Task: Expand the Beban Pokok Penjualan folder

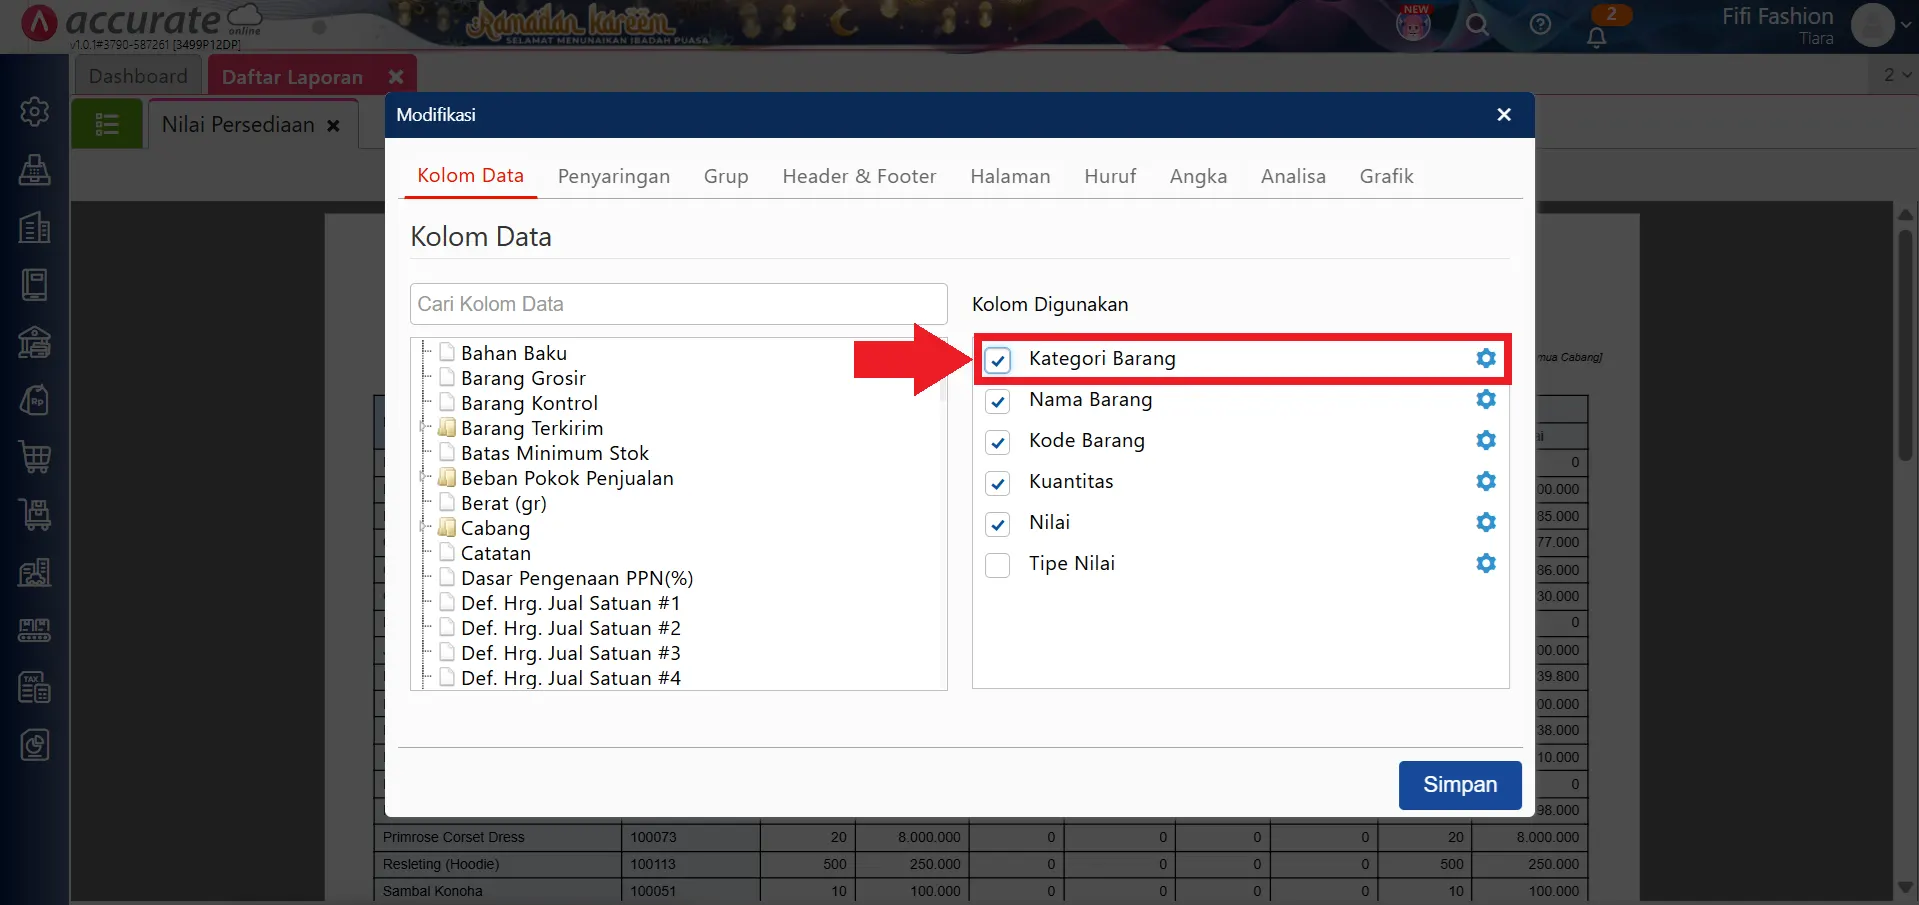Action: (426, 478)
